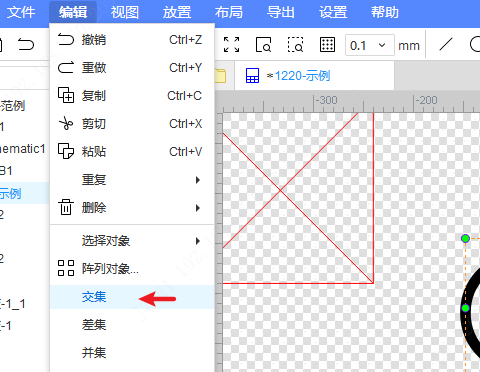Image resolution: width=480 pixels, height=372 pixels.
Task: Choose 复制 from the edit menu
Action: click(132, 96)
